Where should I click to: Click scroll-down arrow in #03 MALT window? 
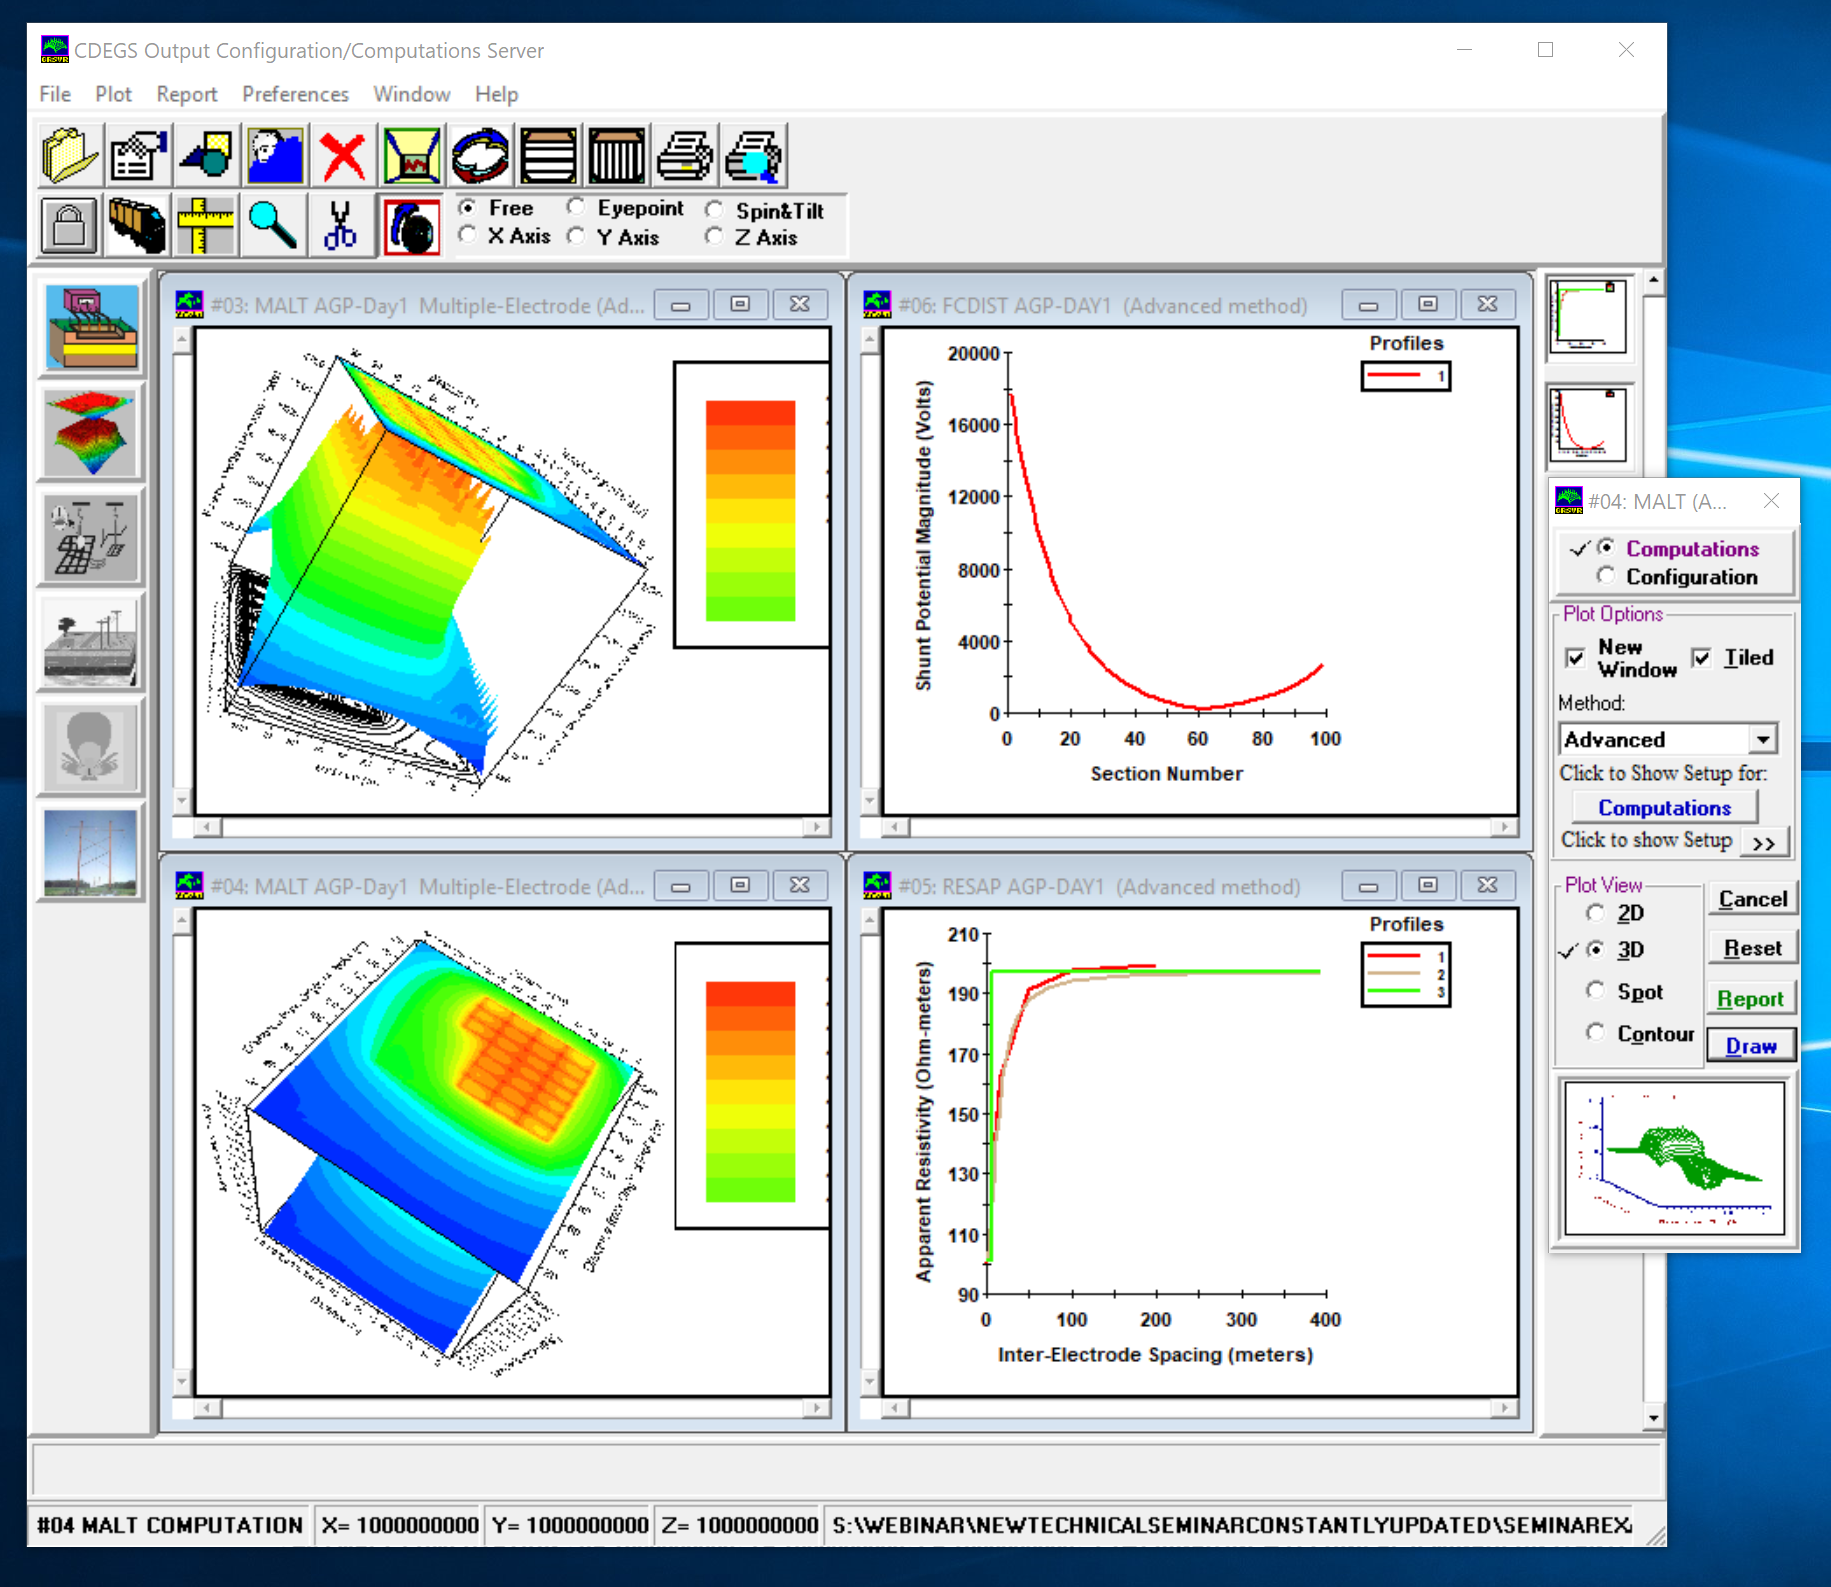(x=182, y=800)
